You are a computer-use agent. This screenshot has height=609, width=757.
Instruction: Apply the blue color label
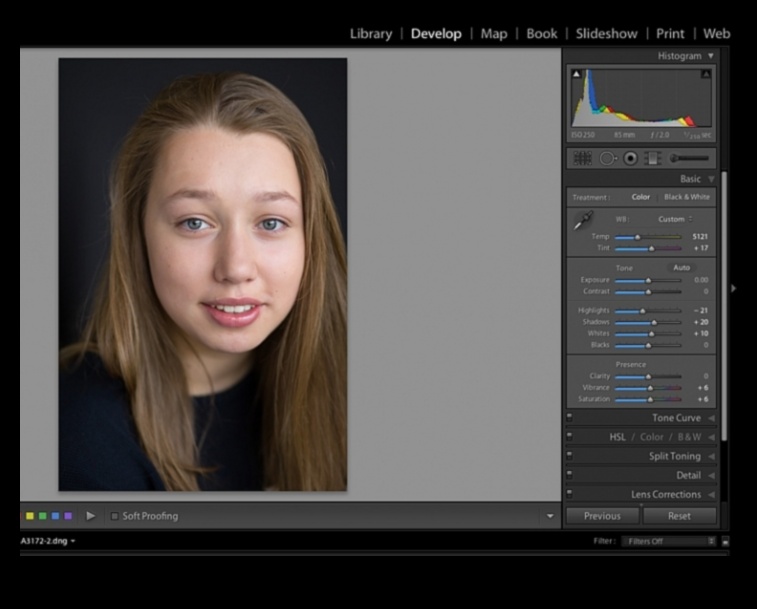point(56,516)
